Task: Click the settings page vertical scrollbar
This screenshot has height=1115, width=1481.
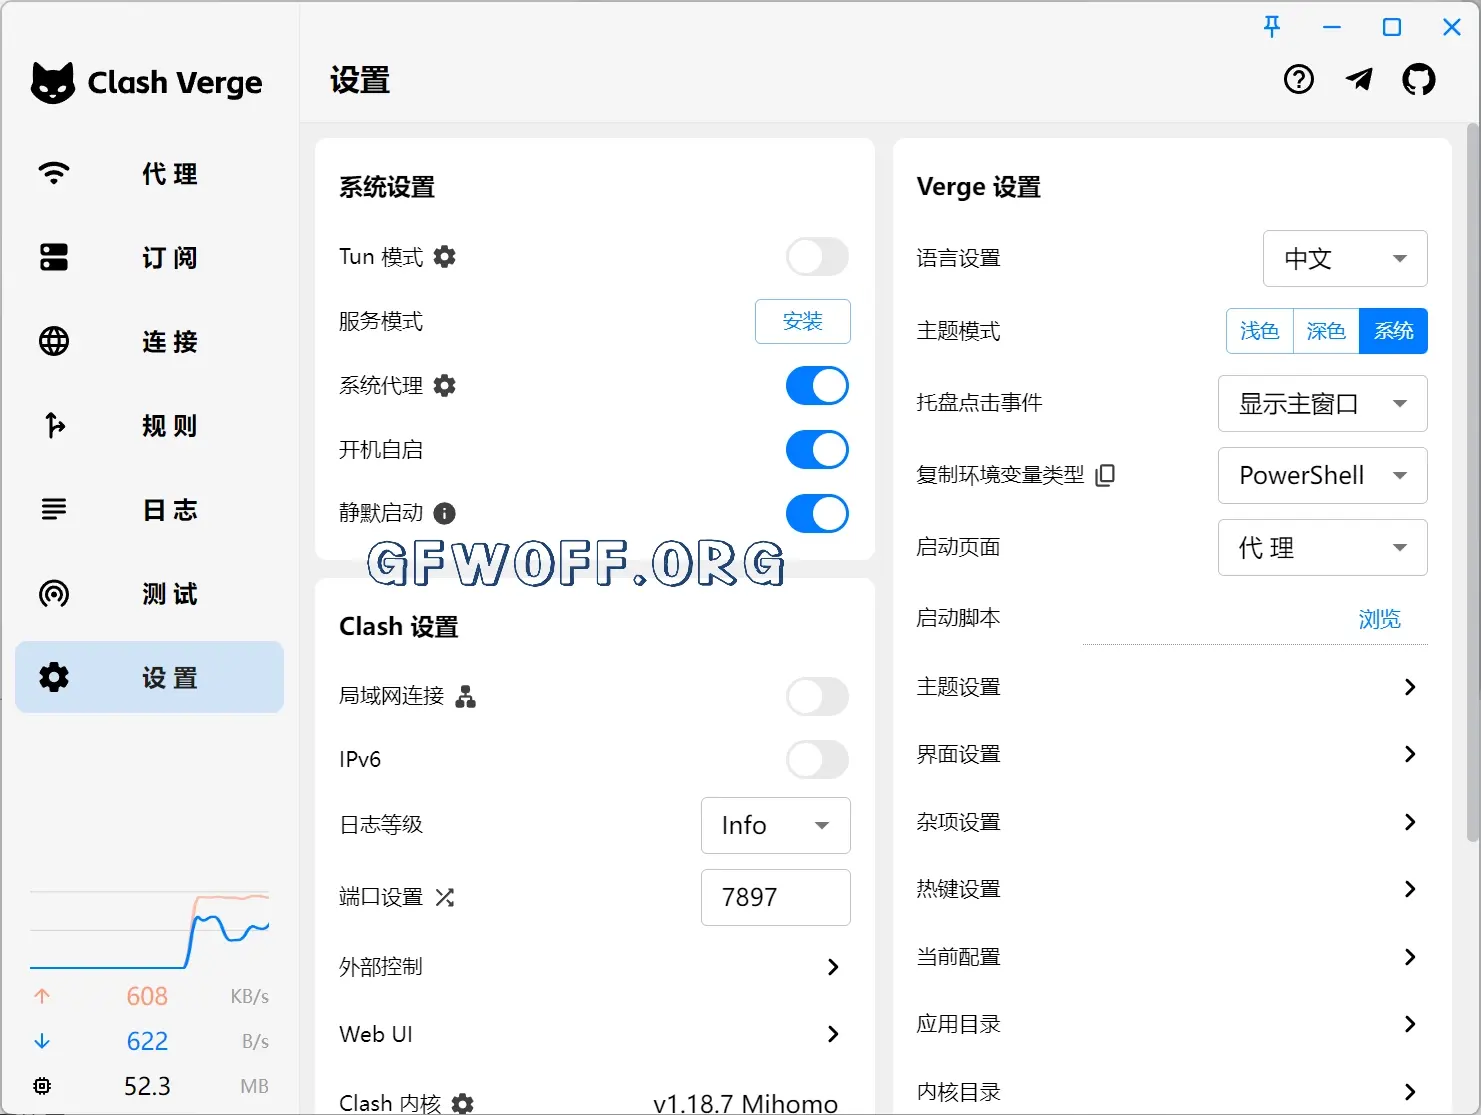Action: [x=1472, y=483]
